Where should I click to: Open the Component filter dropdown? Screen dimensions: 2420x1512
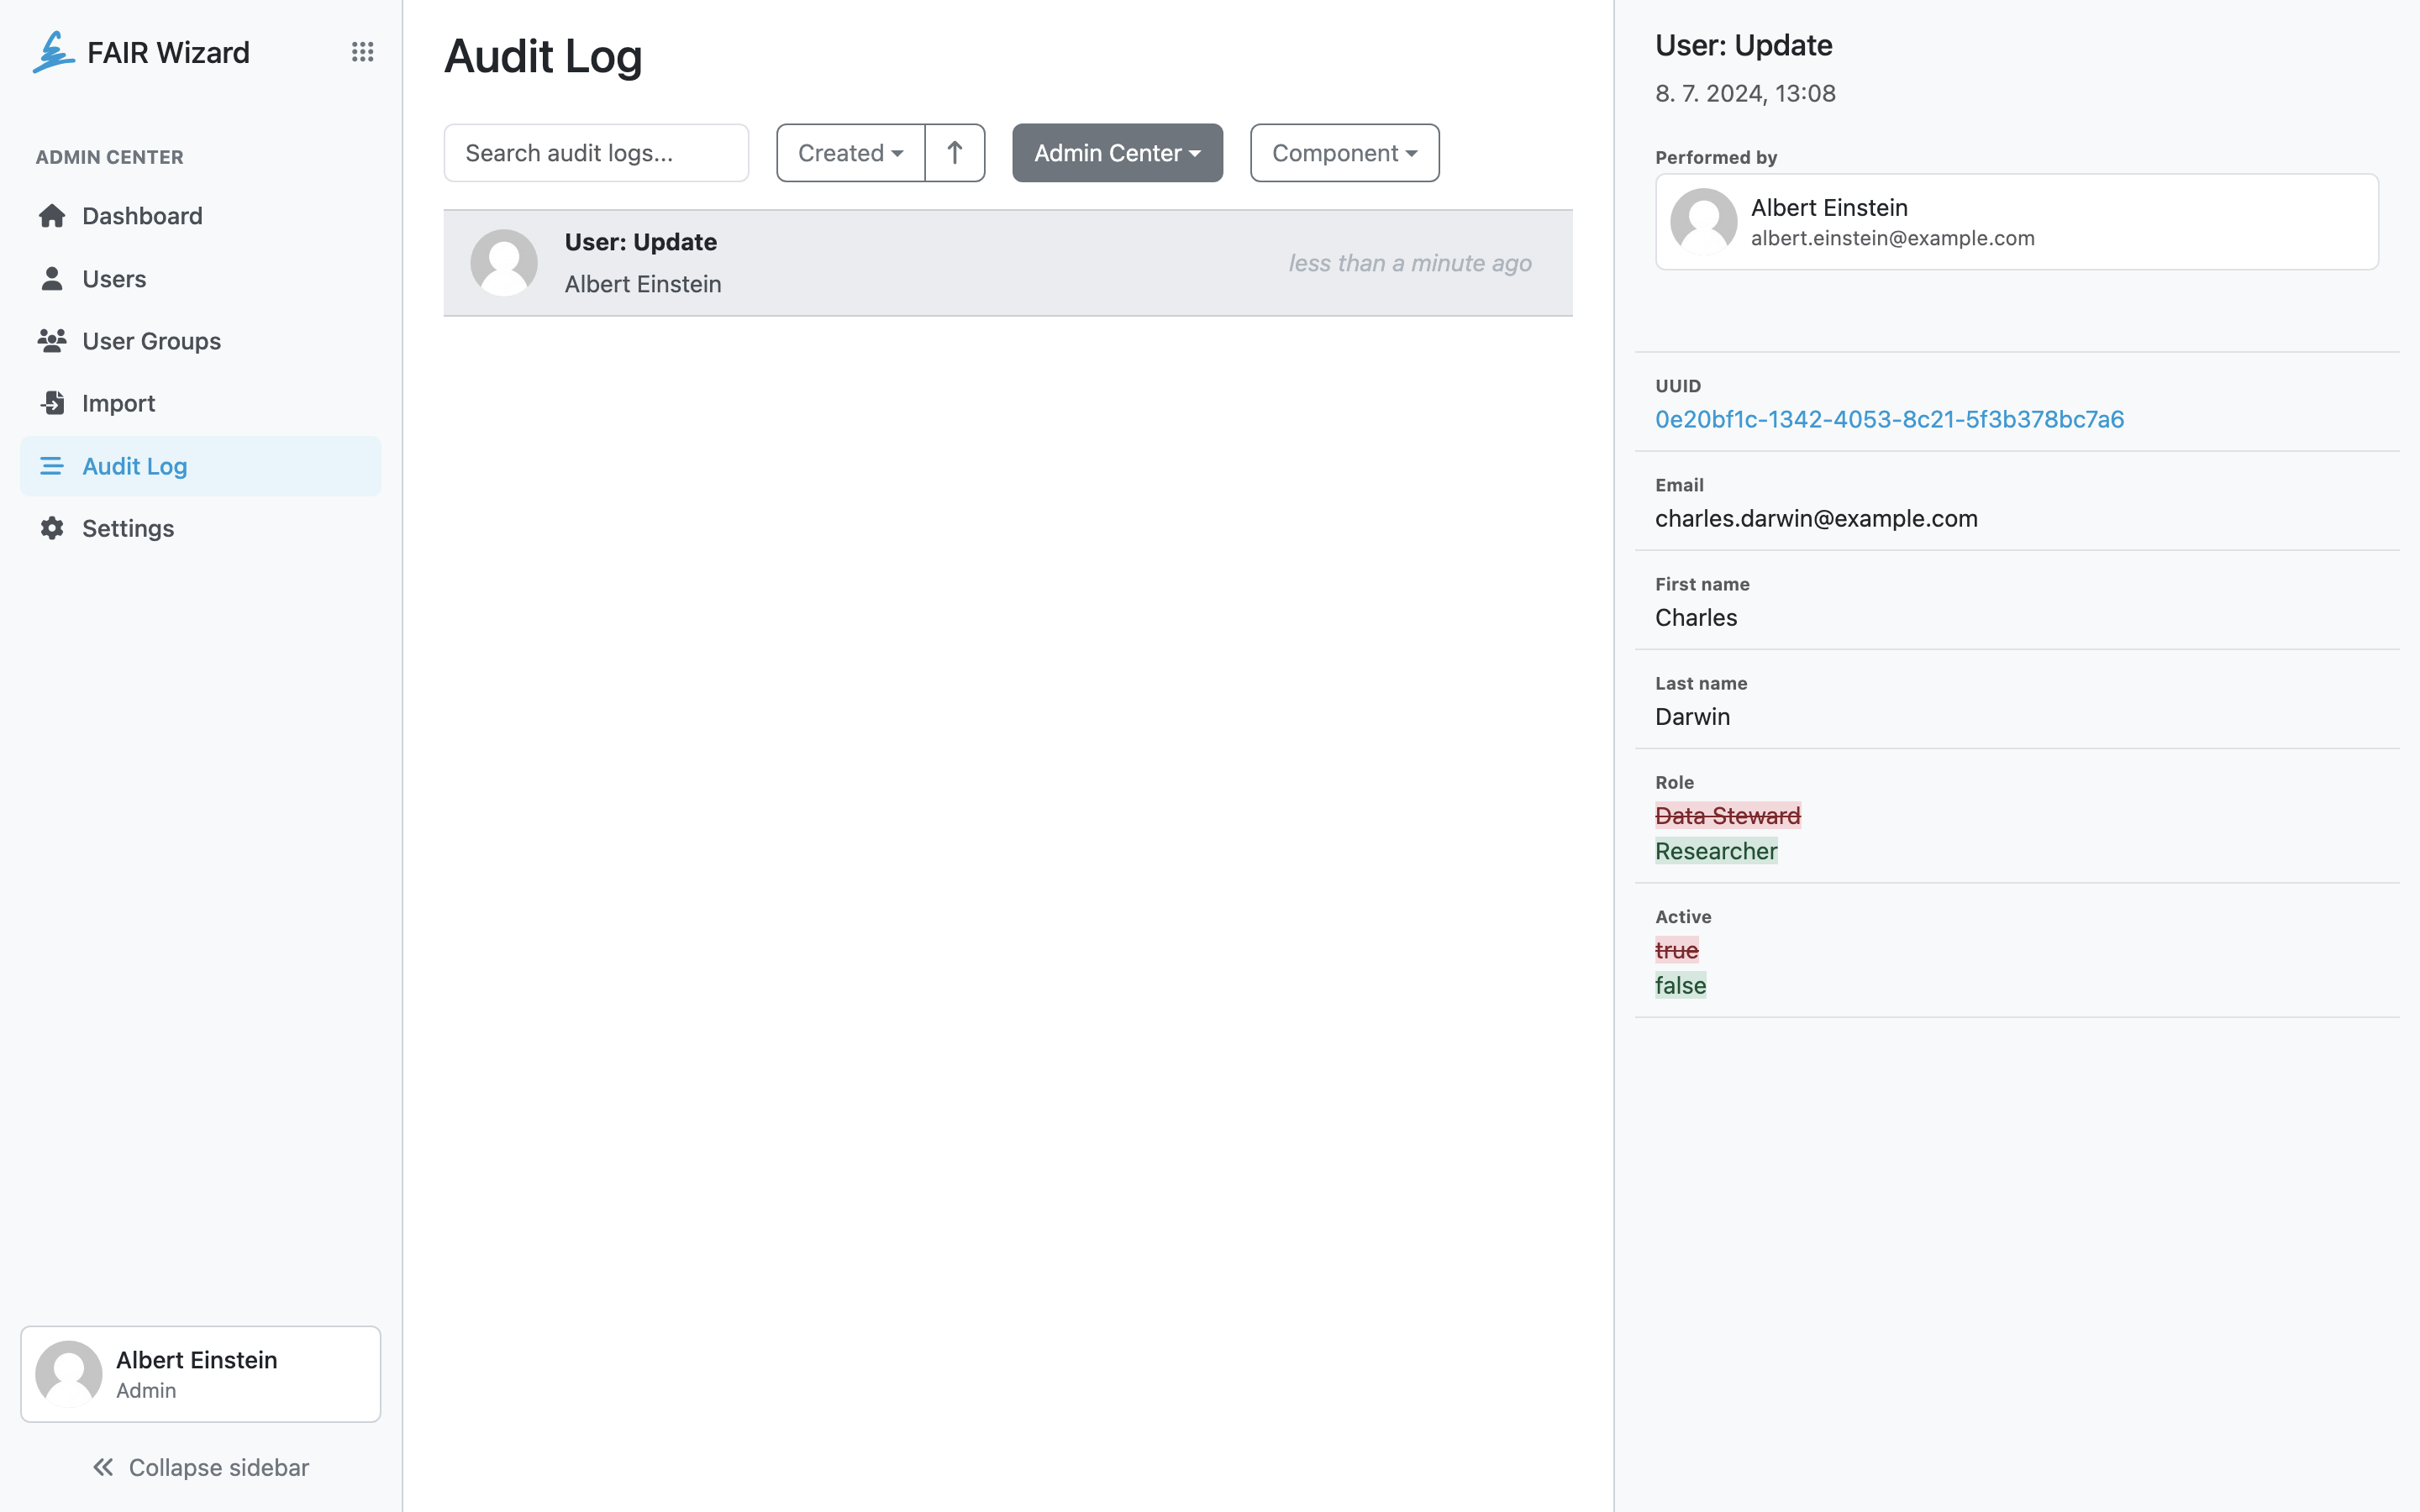point(1344,153)
